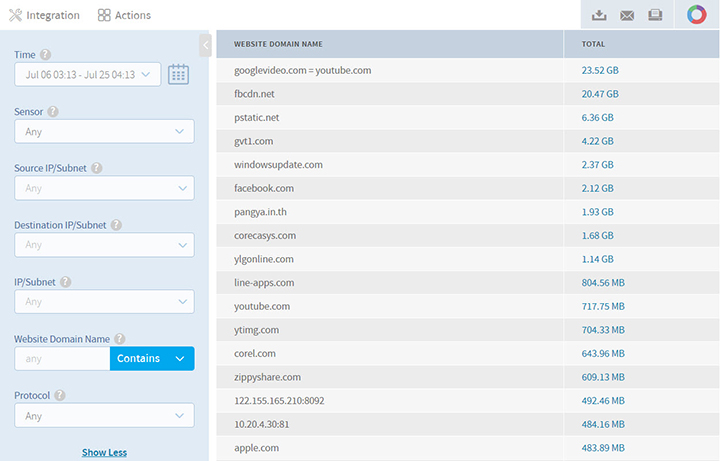Open the Sensor dropdown

(x=104, y=131)
